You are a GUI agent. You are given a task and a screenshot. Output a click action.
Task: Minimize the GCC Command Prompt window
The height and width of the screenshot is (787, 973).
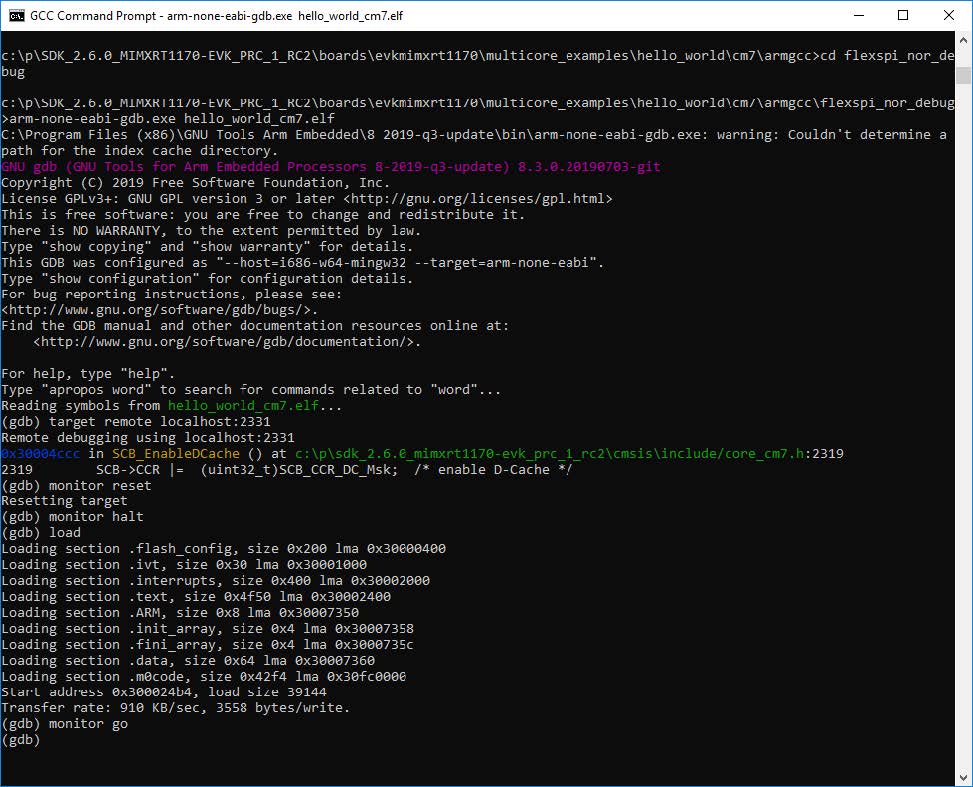(857, 15)
